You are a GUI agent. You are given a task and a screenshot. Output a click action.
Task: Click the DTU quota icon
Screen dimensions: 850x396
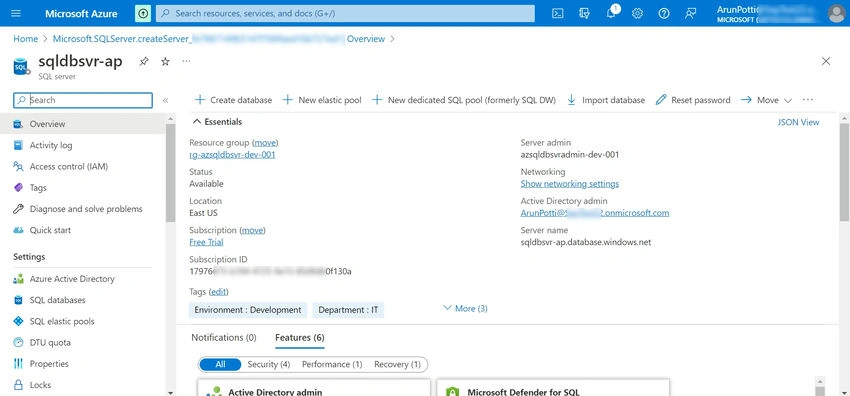[18, 342]
